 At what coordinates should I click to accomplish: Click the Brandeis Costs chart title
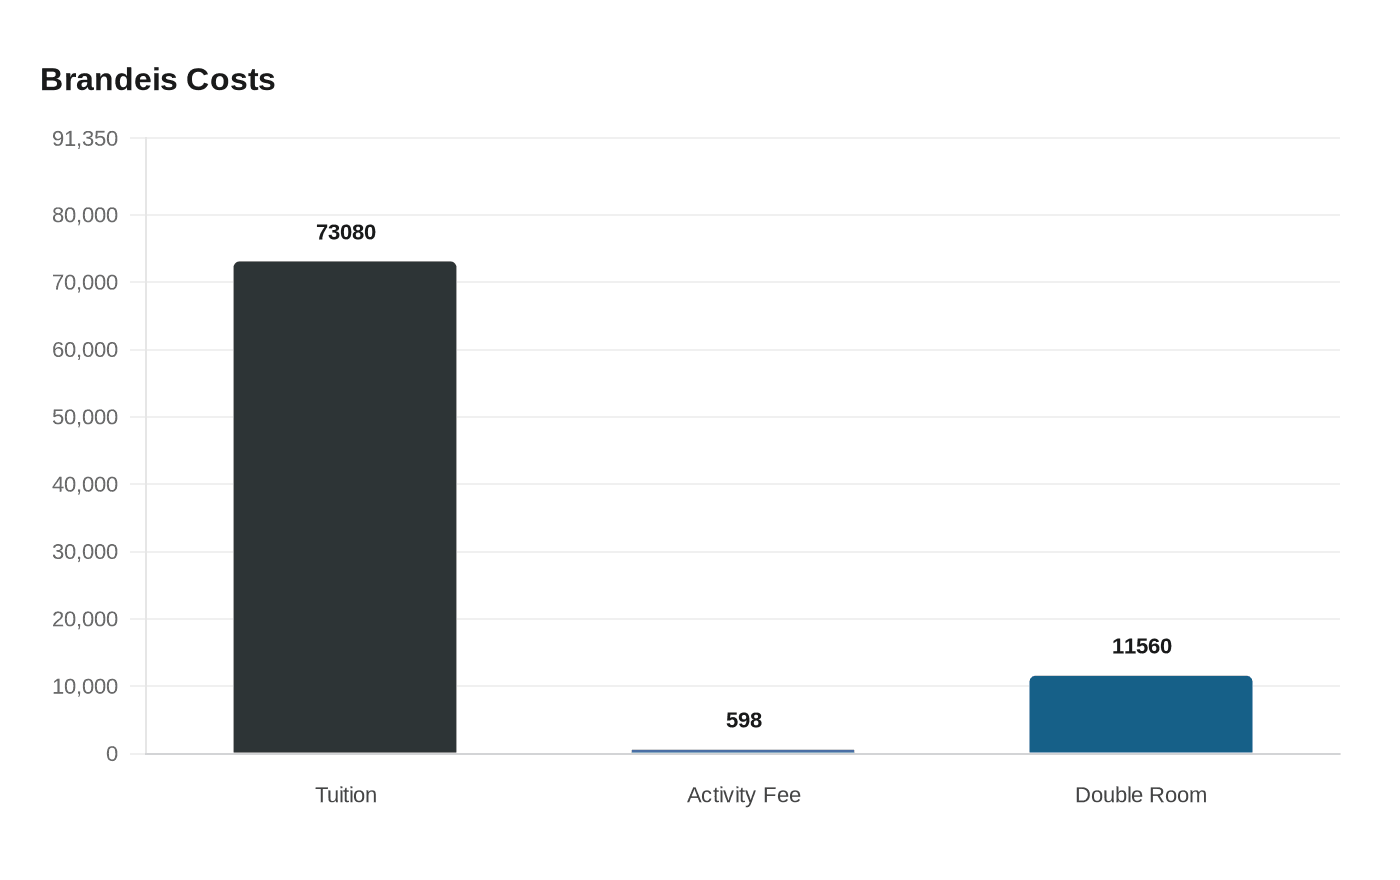[158, 79]
